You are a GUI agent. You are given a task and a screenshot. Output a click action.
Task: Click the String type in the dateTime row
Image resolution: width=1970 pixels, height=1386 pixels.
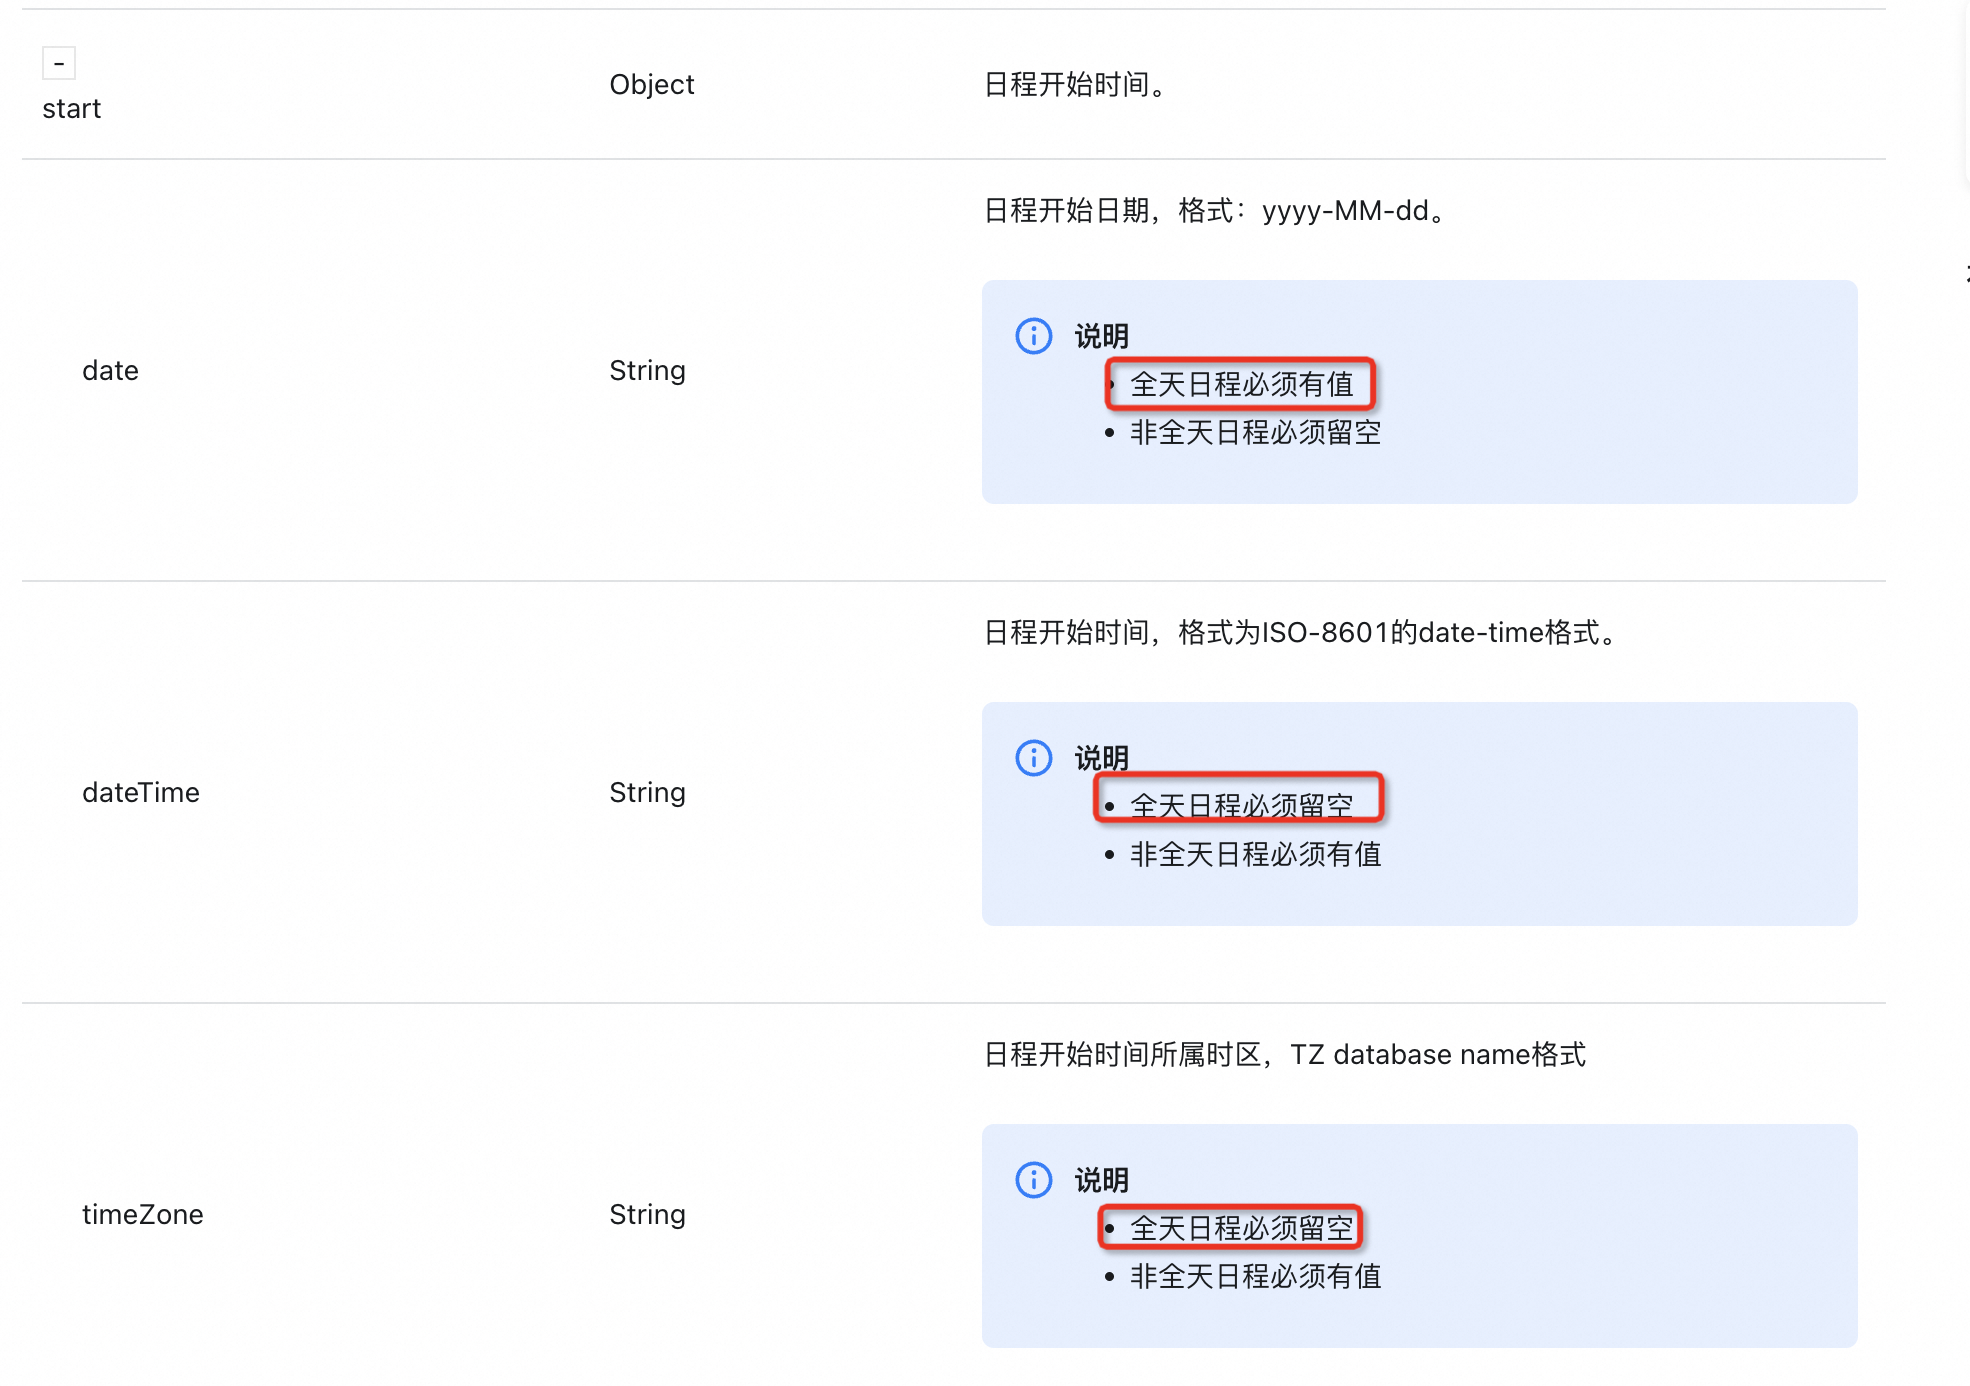(648, 793)
